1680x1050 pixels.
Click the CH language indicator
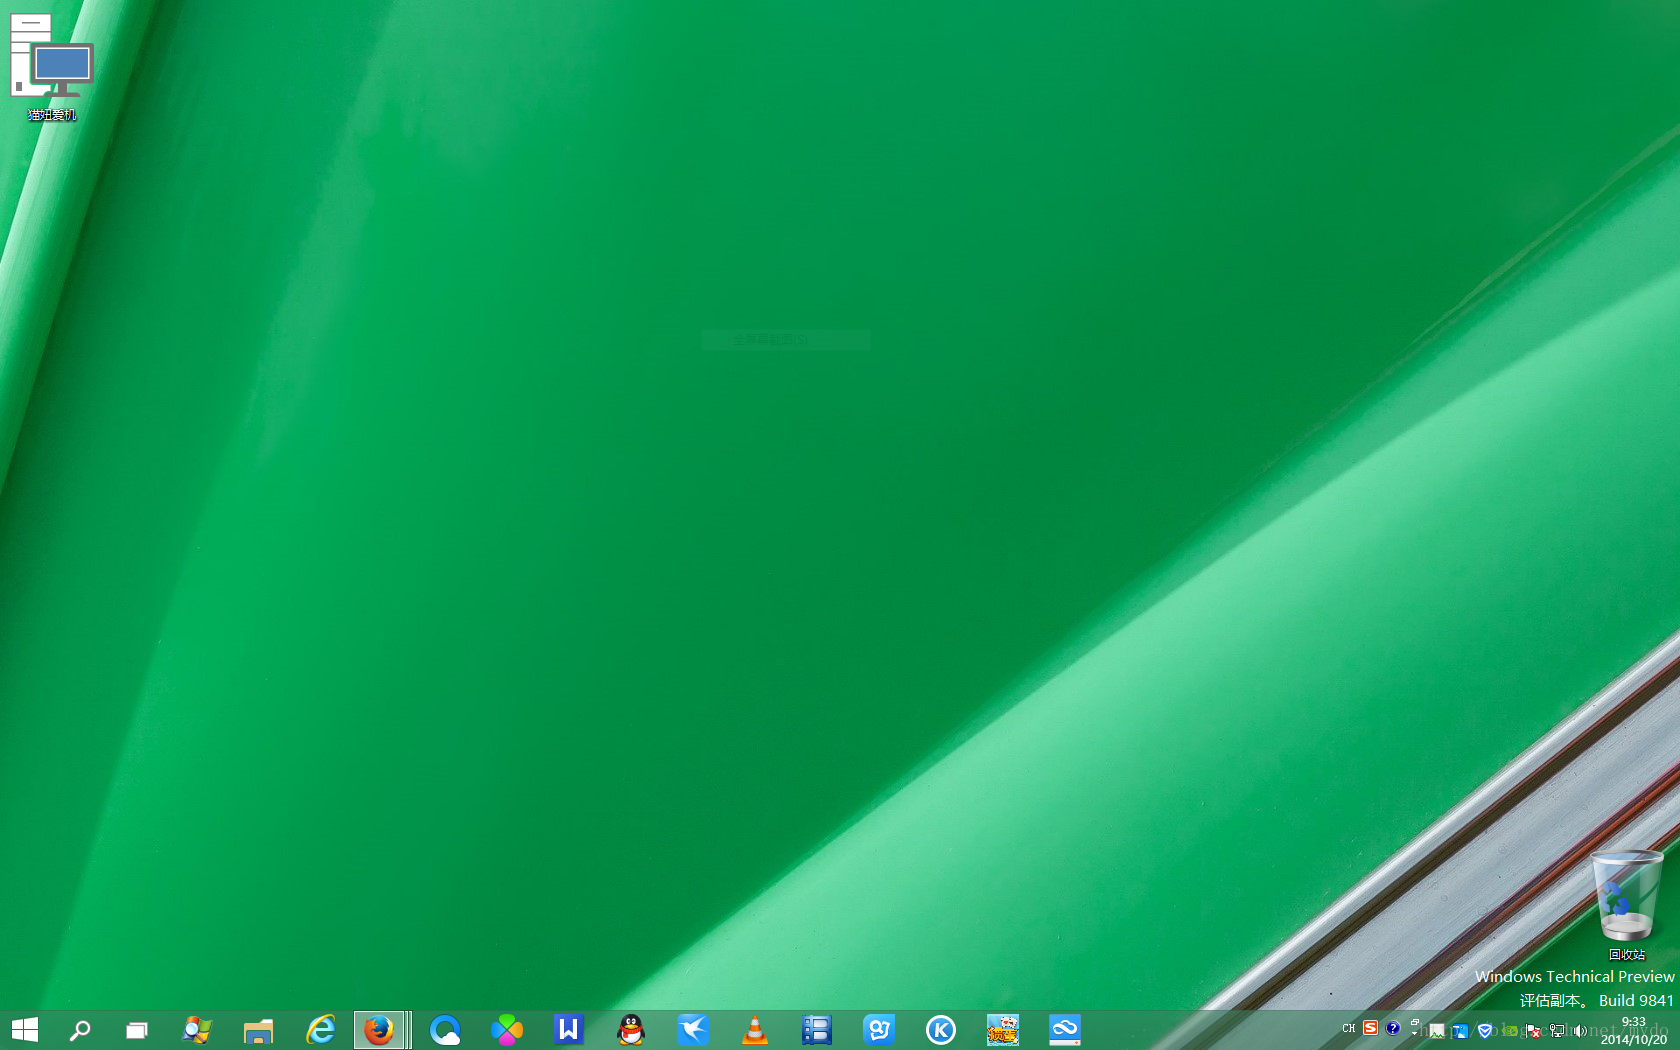[x=1349, y=1028]
